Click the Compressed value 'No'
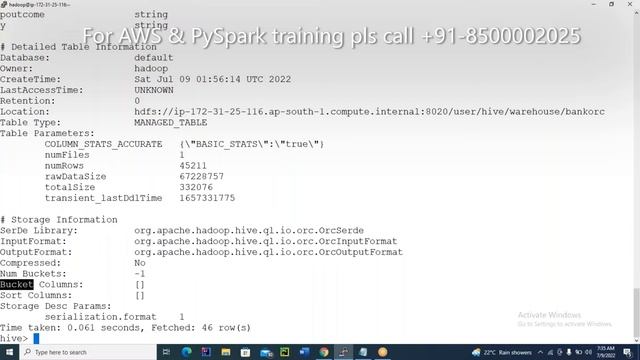Image resolution: width=640 pixels, height=360 pixels. click(x=140, y=263)
